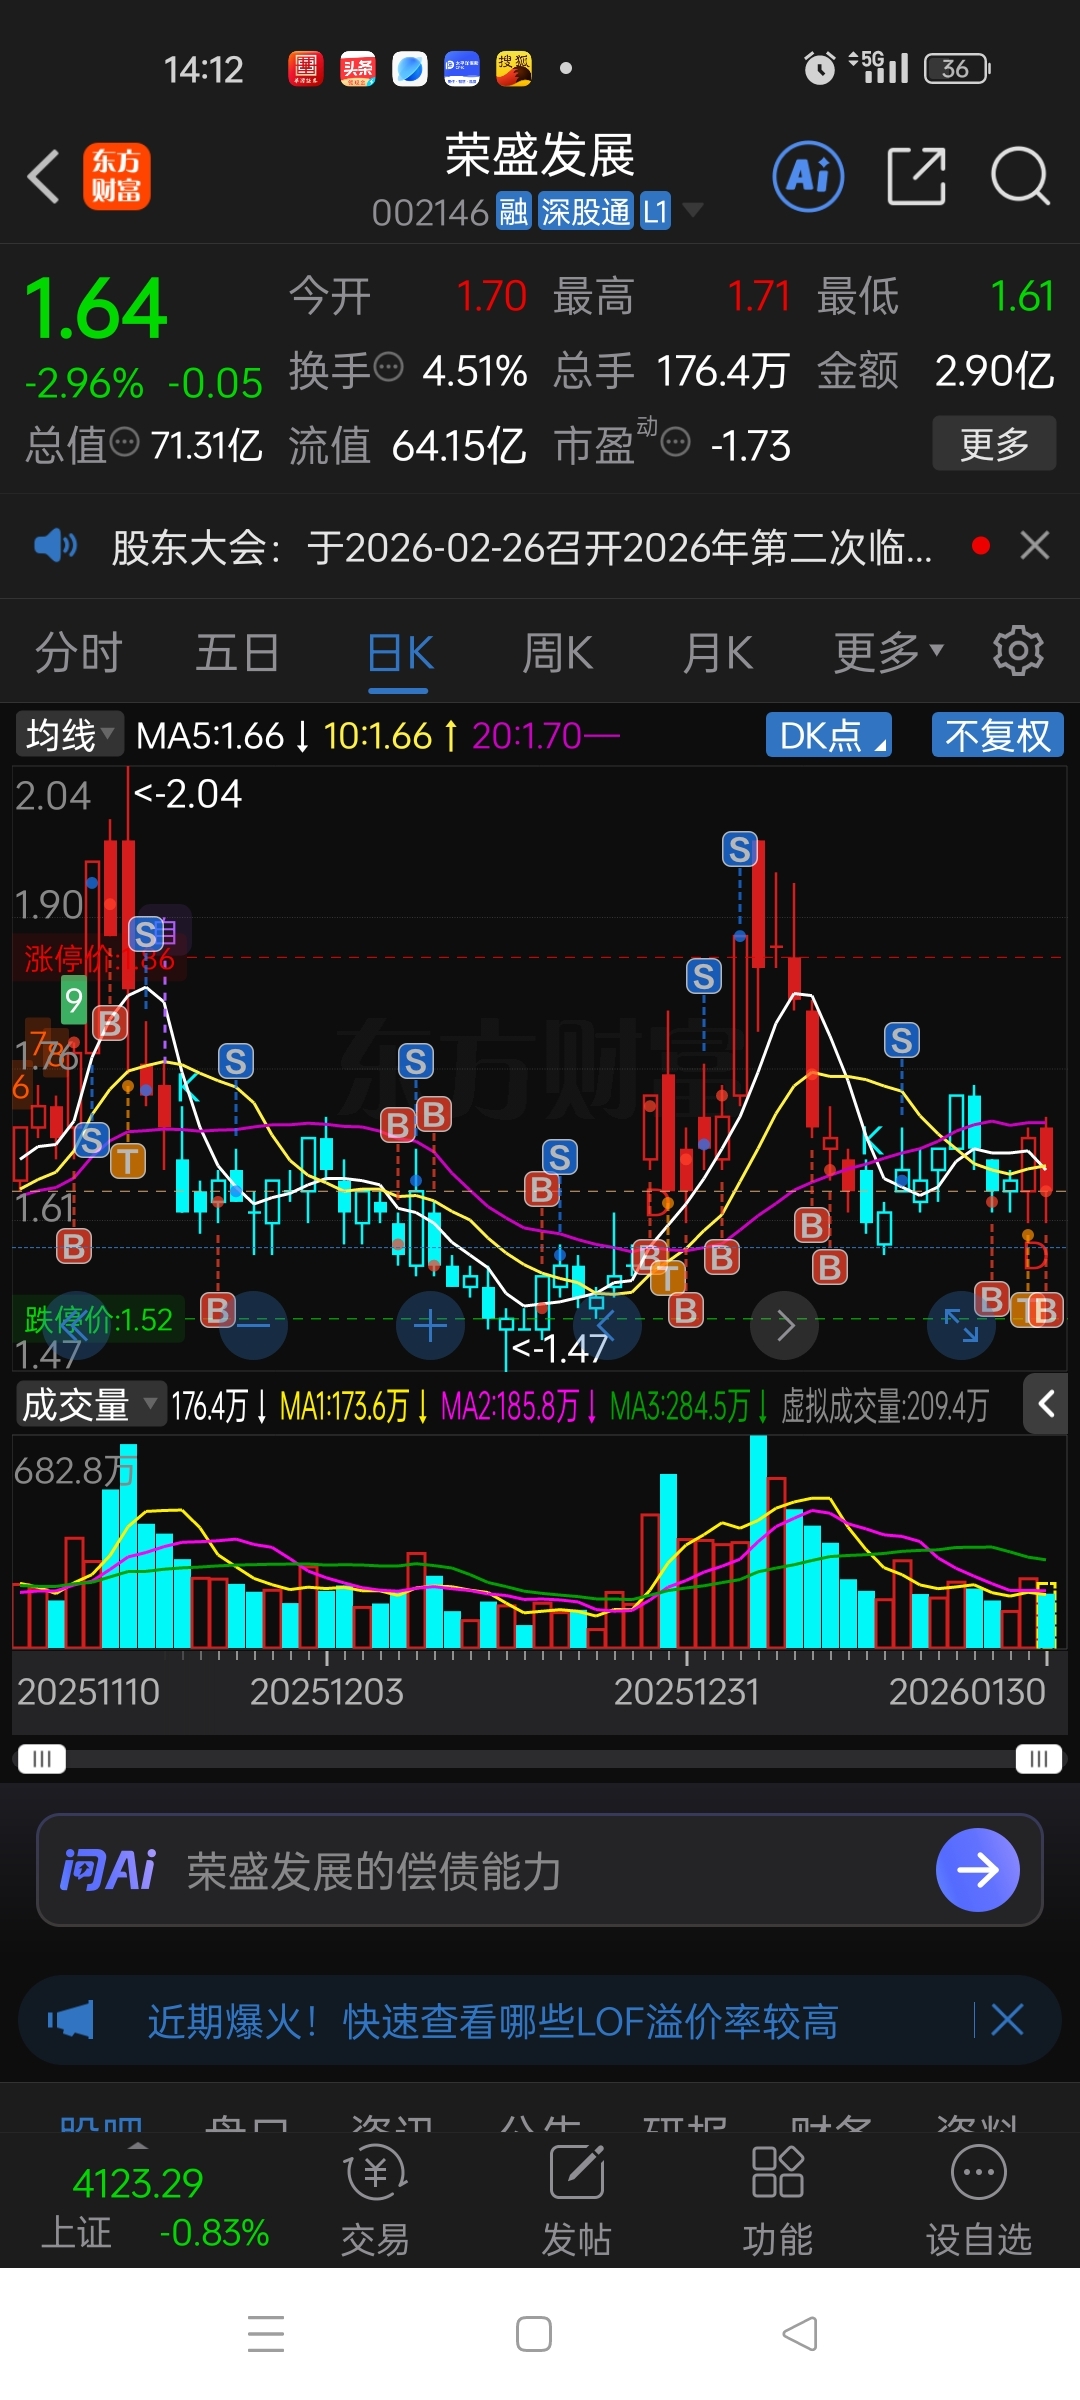Tap the share/export icon
The height and width of the screenshot is (2400, 1080).
click(x=917, y=176)
